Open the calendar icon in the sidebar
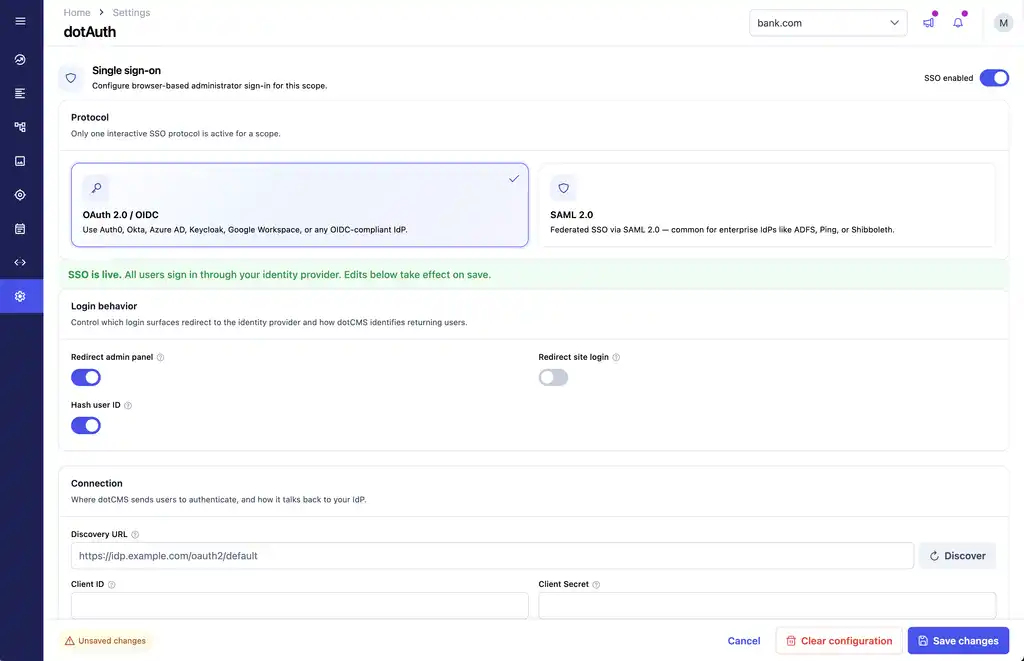 tap(20, 229)
